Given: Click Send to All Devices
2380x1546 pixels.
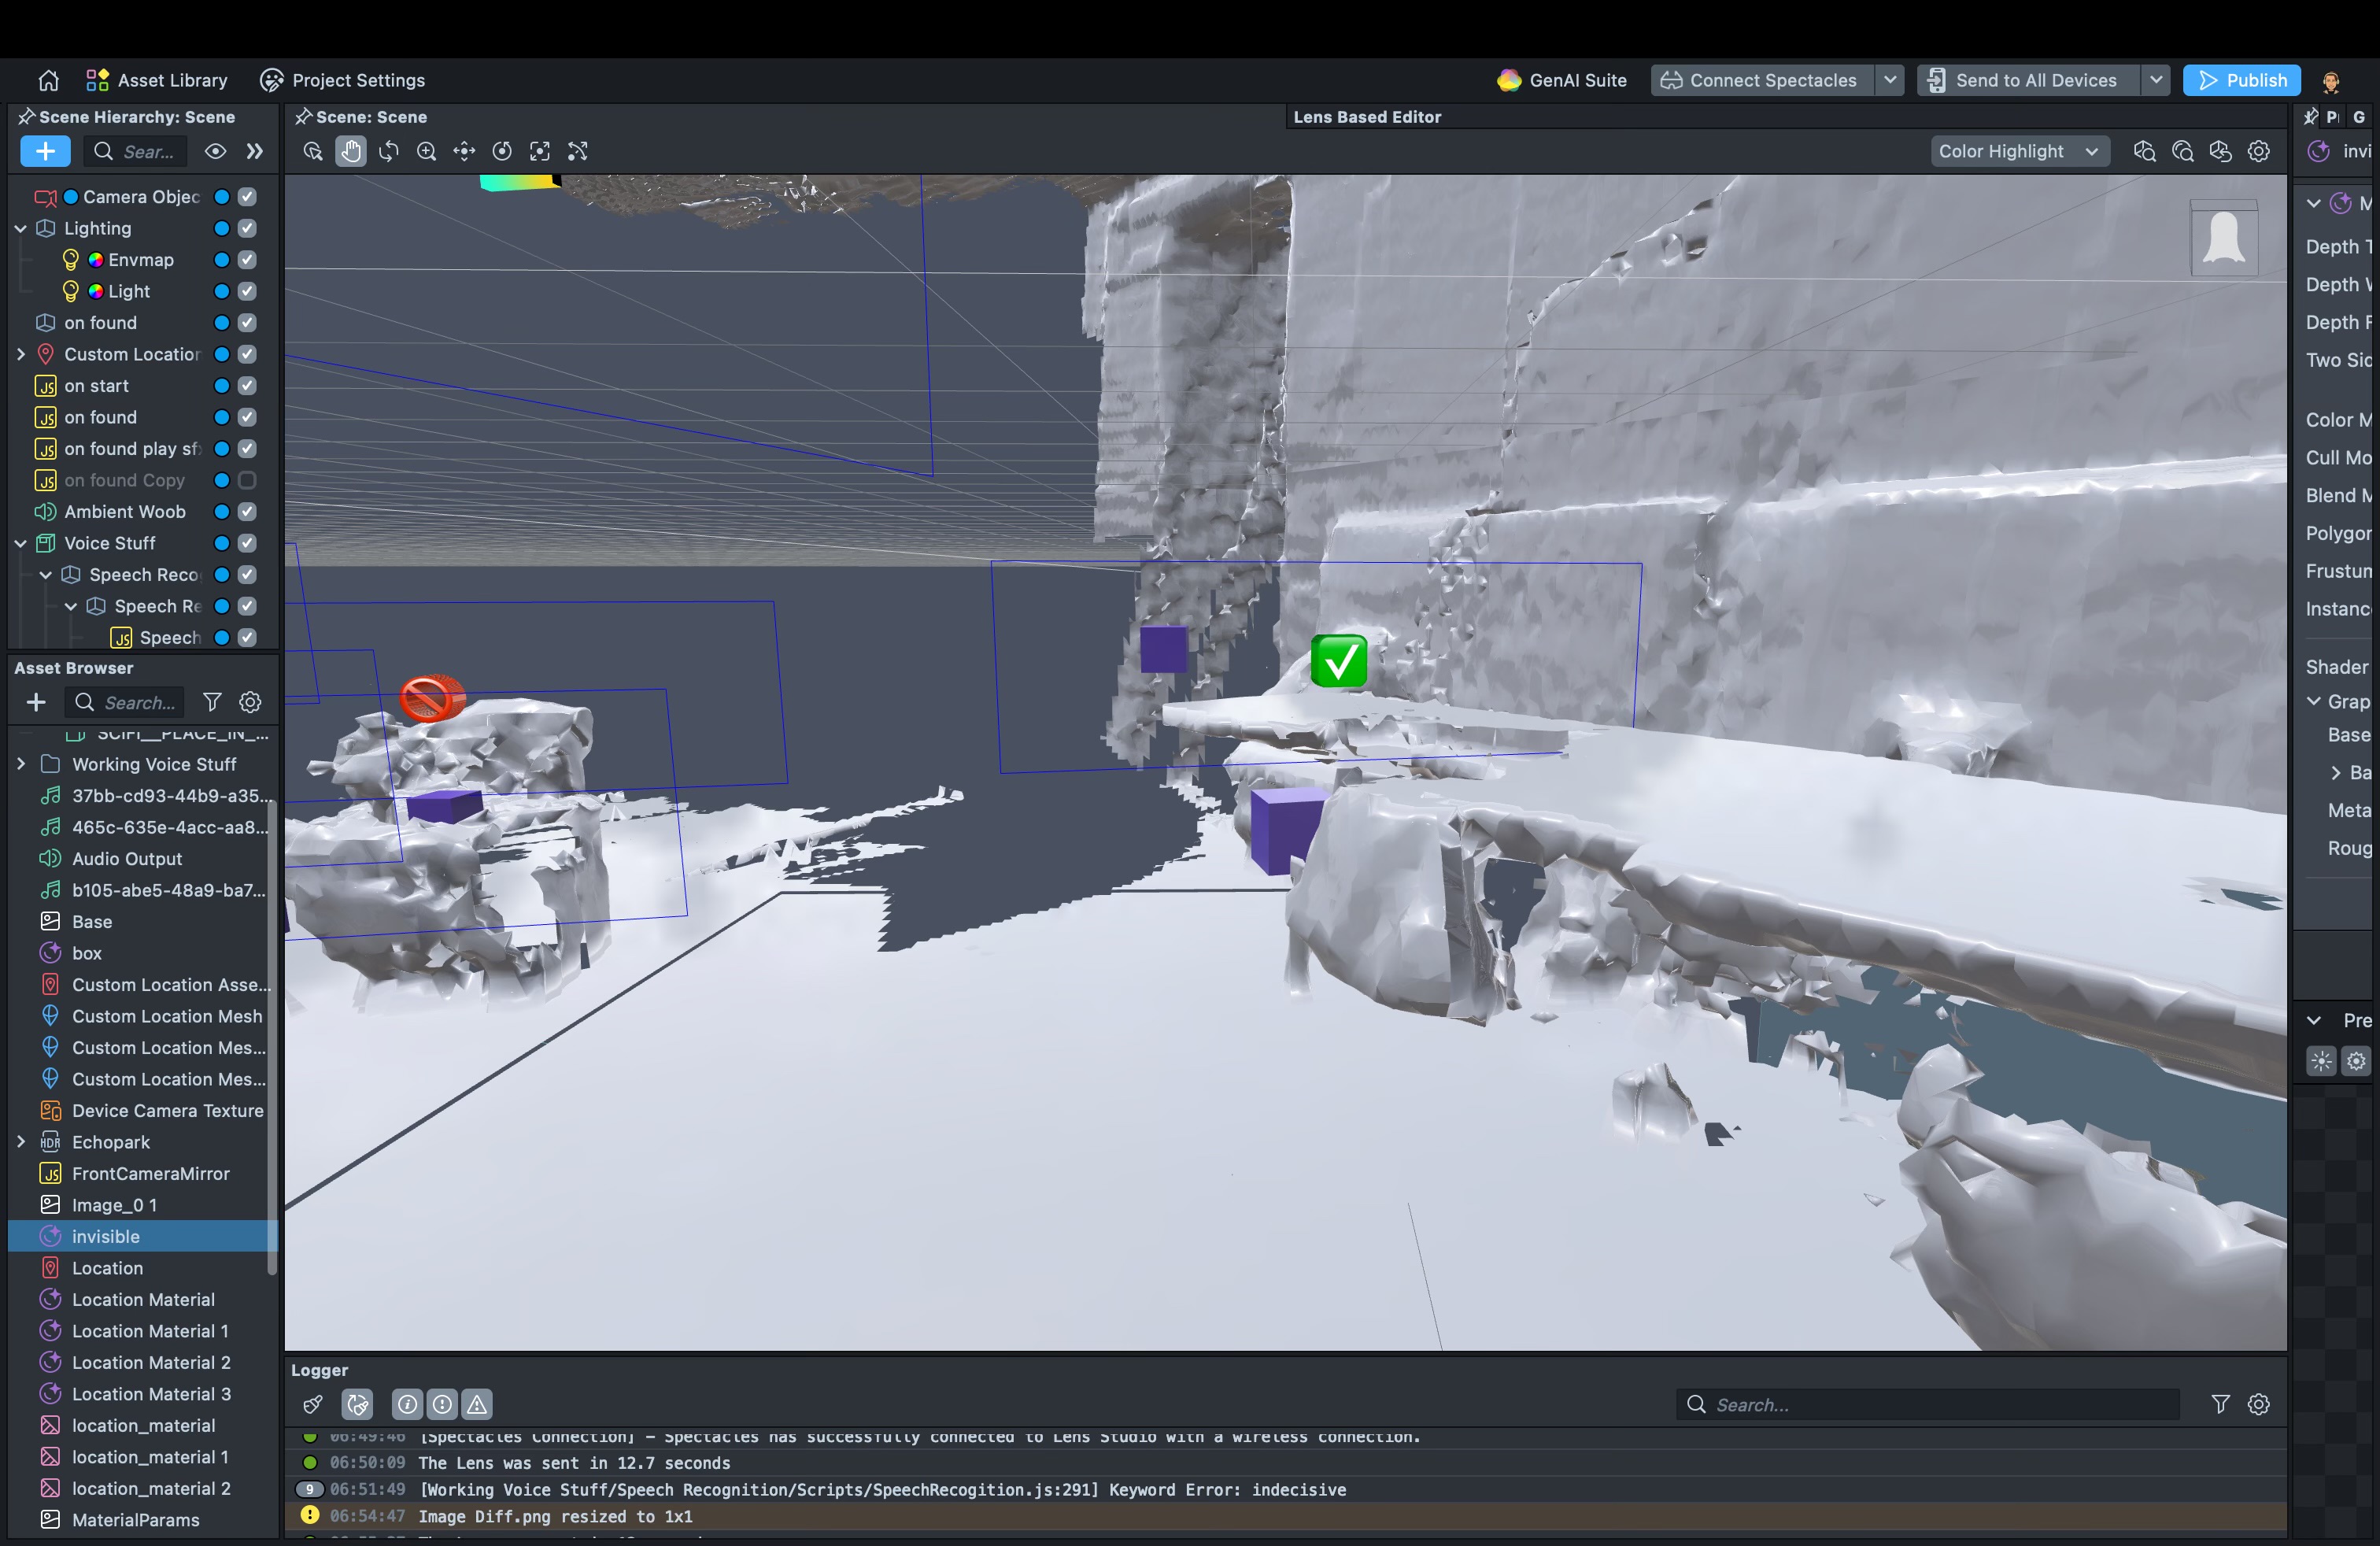Looking at the screenshot, I should [x=2028, y=80].
